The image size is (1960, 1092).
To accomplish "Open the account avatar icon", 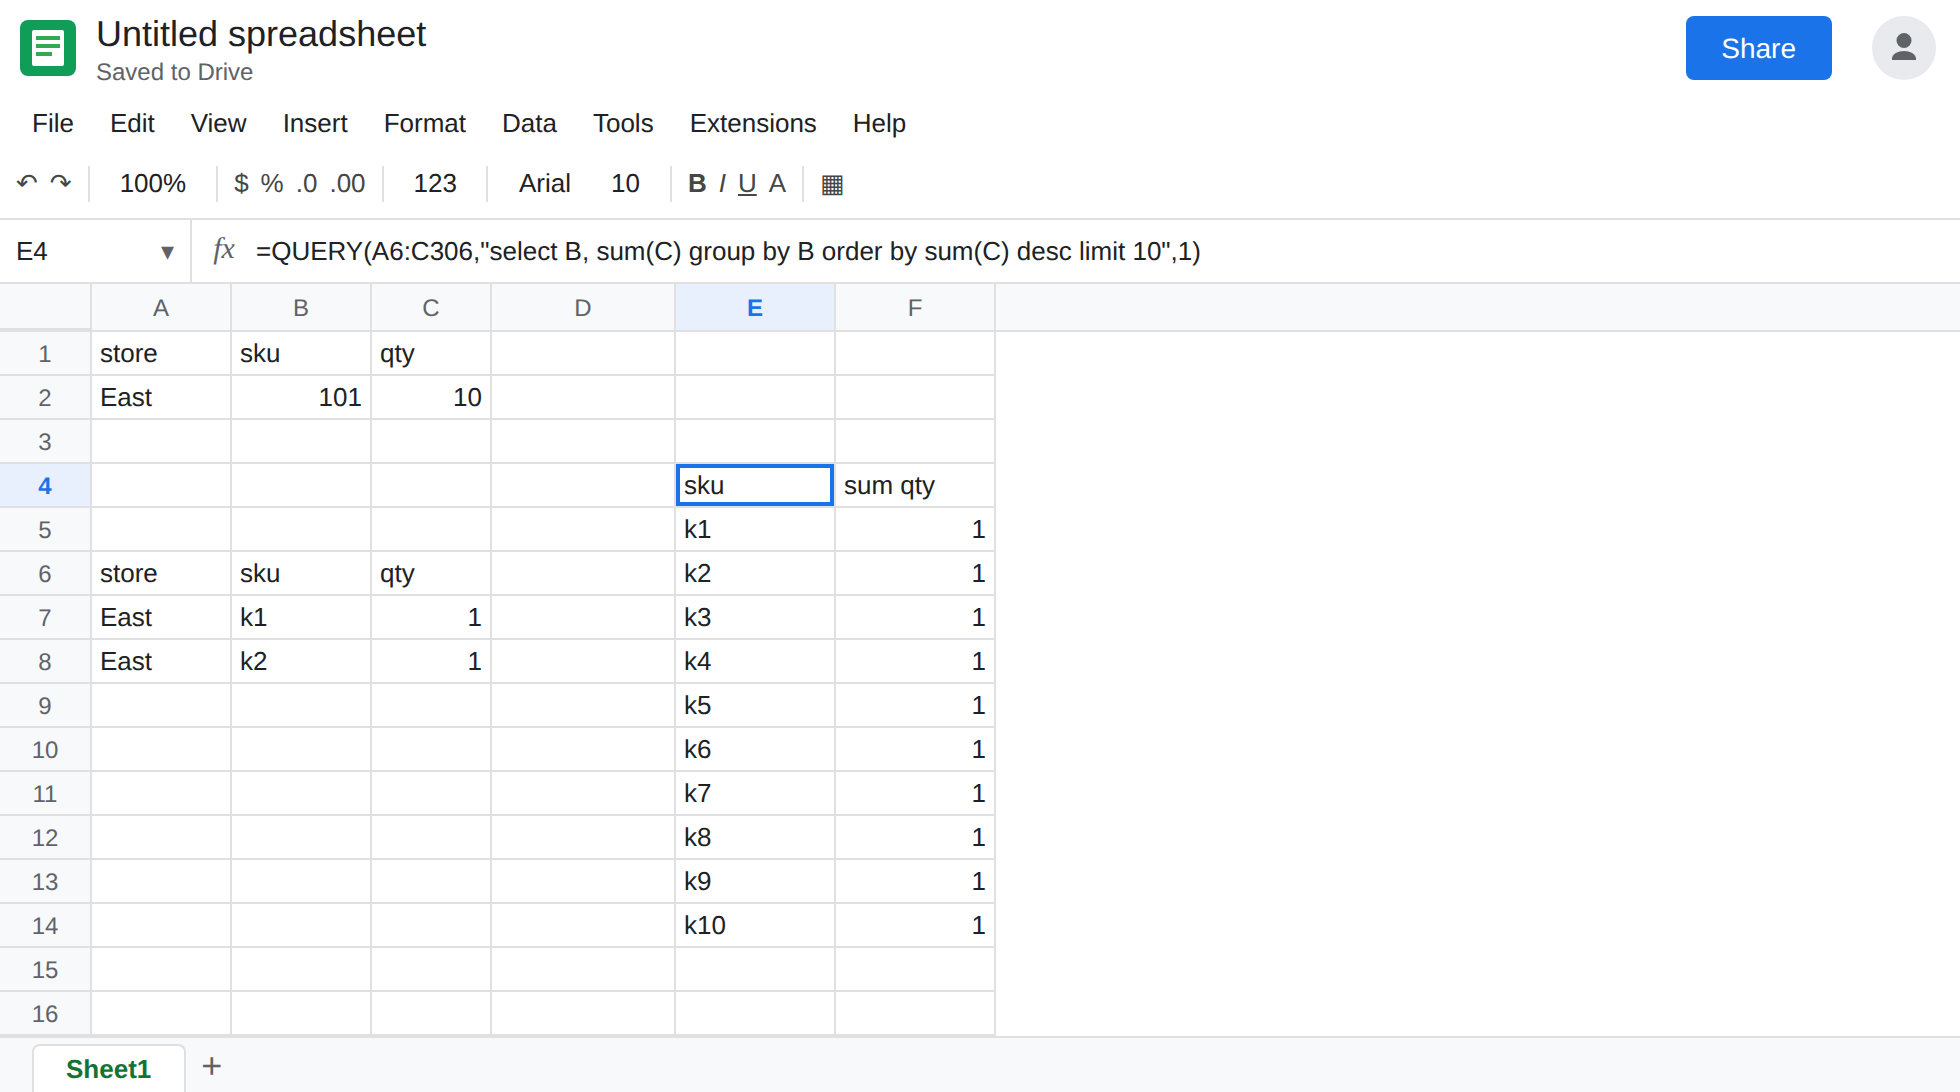I will pyautogui.click(x=1904, y=48).
